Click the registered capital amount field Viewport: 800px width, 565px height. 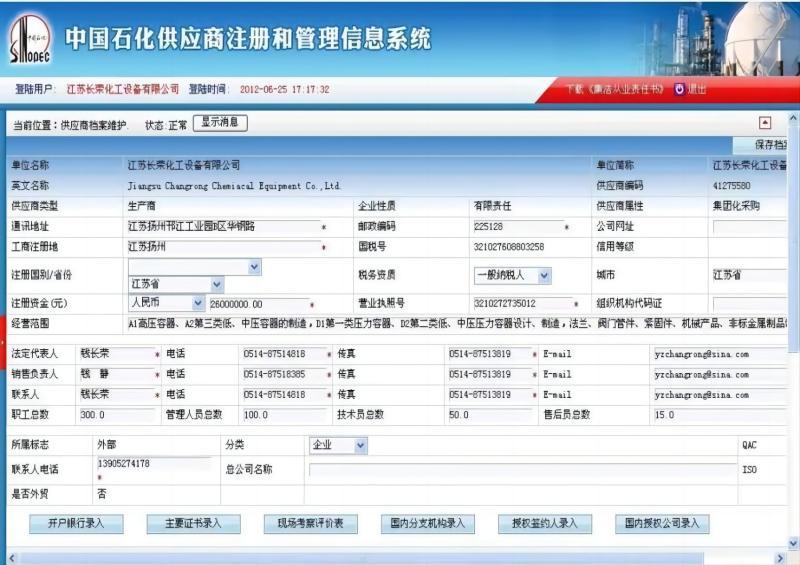tap(259, 304)
